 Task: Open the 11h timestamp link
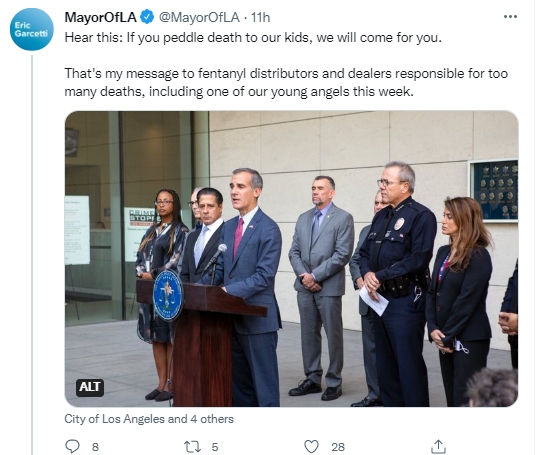point(260,17)
